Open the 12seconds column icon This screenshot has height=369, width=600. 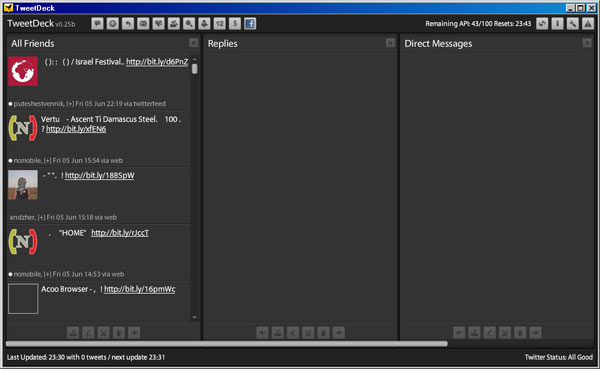click(220, 24)
